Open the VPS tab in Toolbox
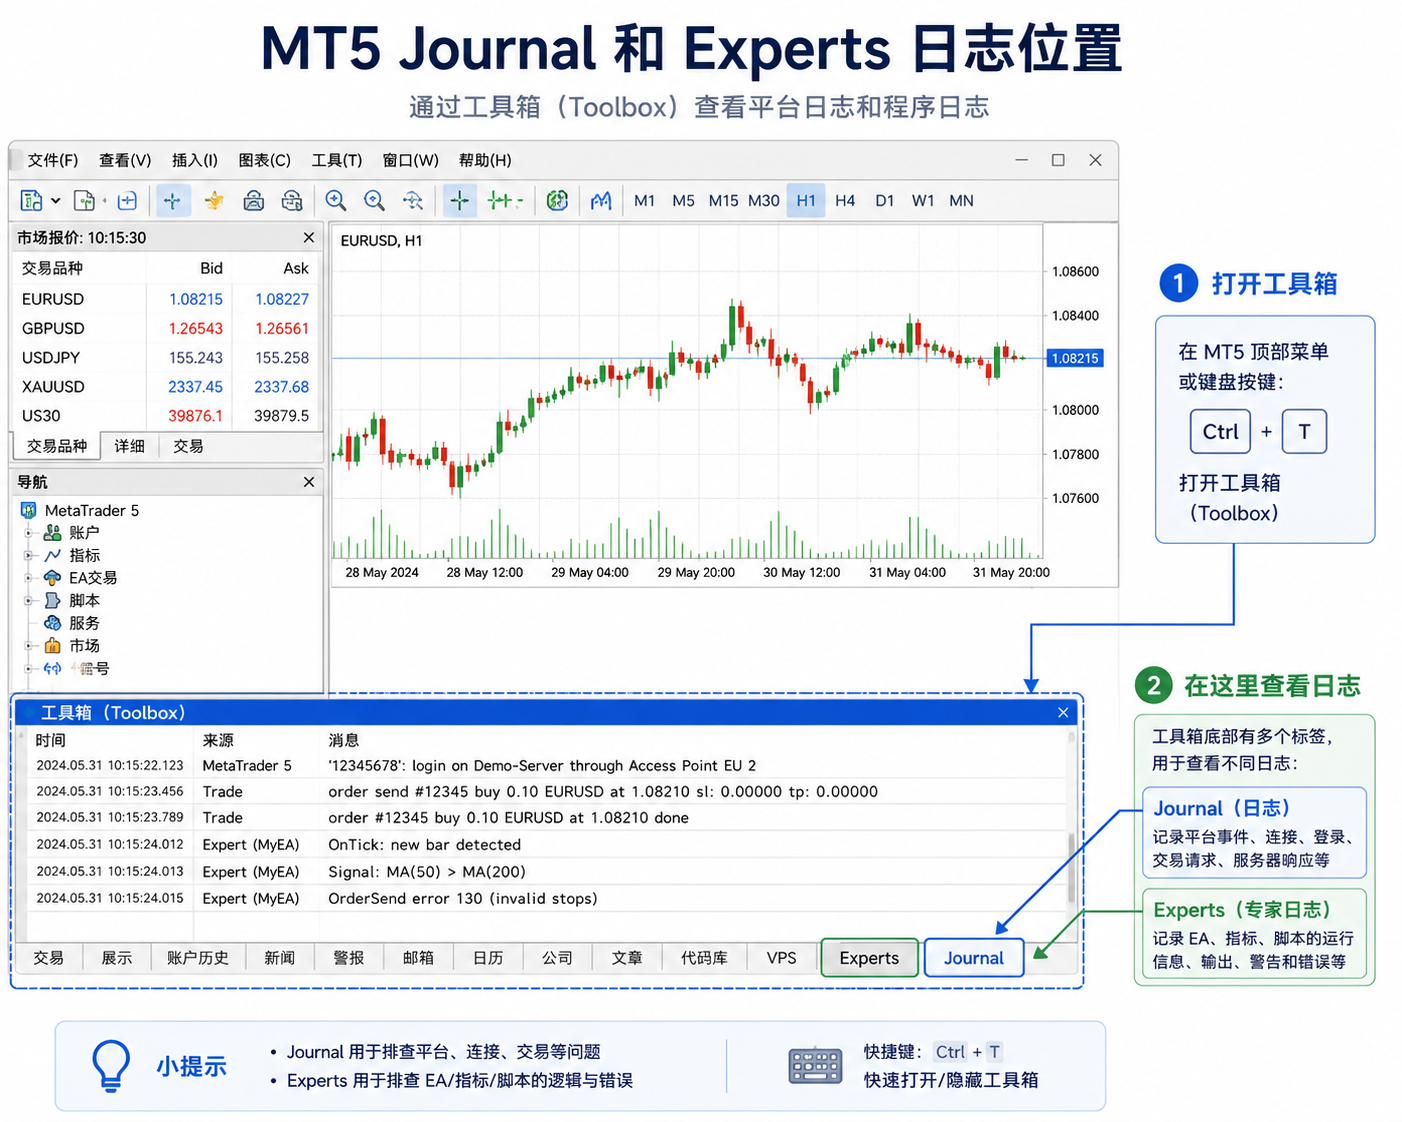Screen dimensions: 1402x1122 (x=782, y=958)
